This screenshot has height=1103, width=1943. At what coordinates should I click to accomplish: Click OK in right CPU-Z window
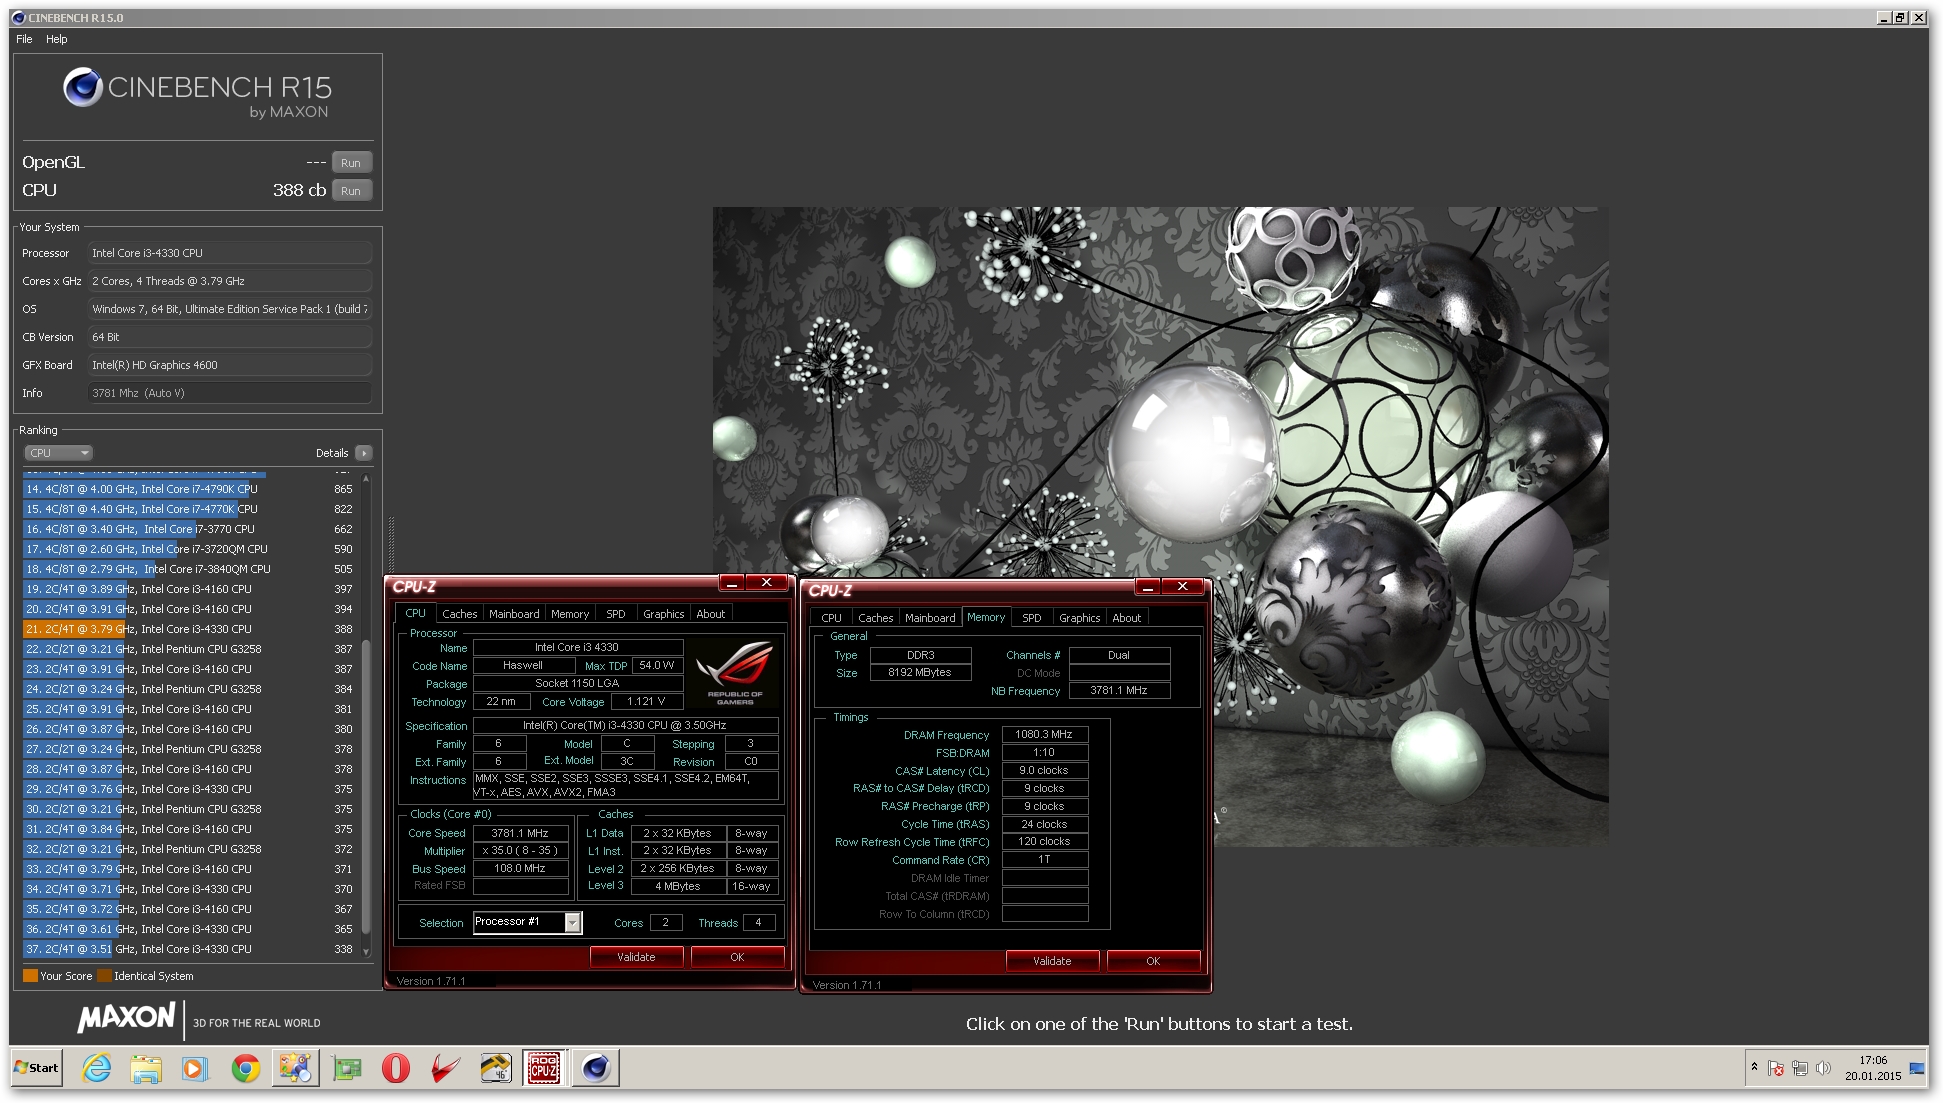tap(1153, 961)
